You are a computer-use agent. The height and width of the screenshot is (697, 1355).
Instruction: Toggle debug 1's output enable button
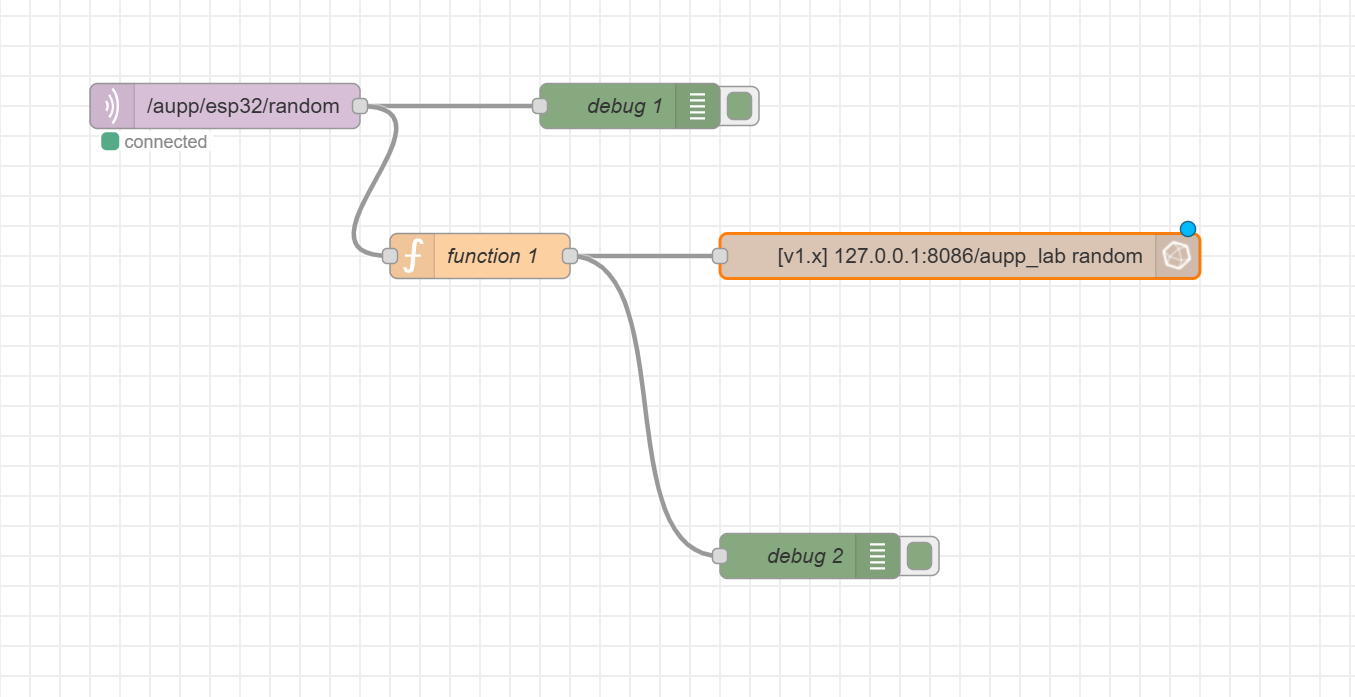[x=739, y=105]
